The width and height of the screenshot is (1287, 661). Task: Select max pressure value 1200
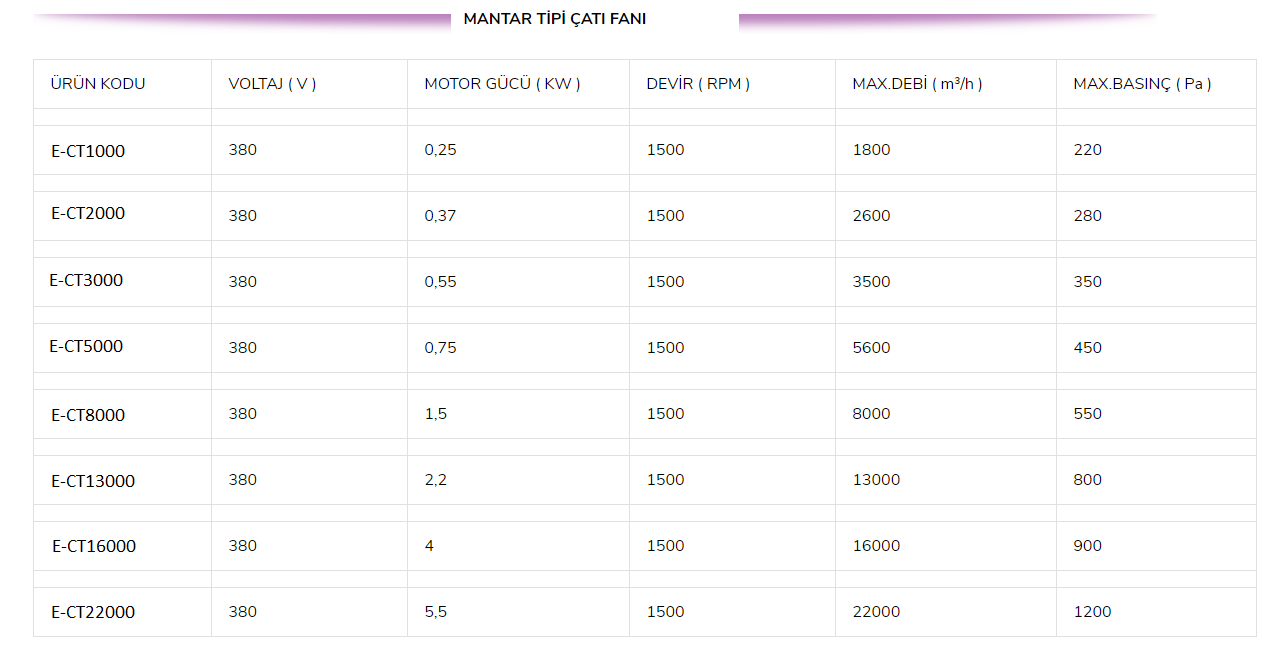(x=1092, y=612)
